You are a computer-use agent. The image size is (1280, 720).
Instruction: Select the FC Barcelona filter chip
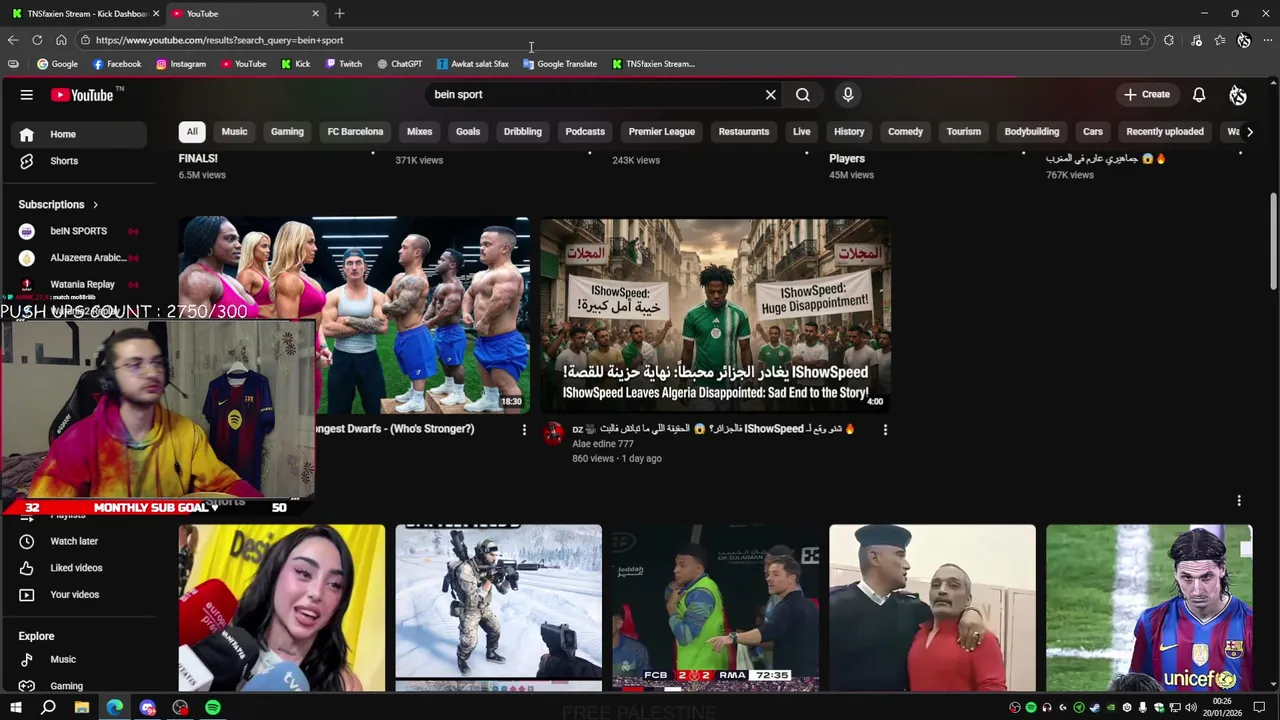[x=355, y=132]
